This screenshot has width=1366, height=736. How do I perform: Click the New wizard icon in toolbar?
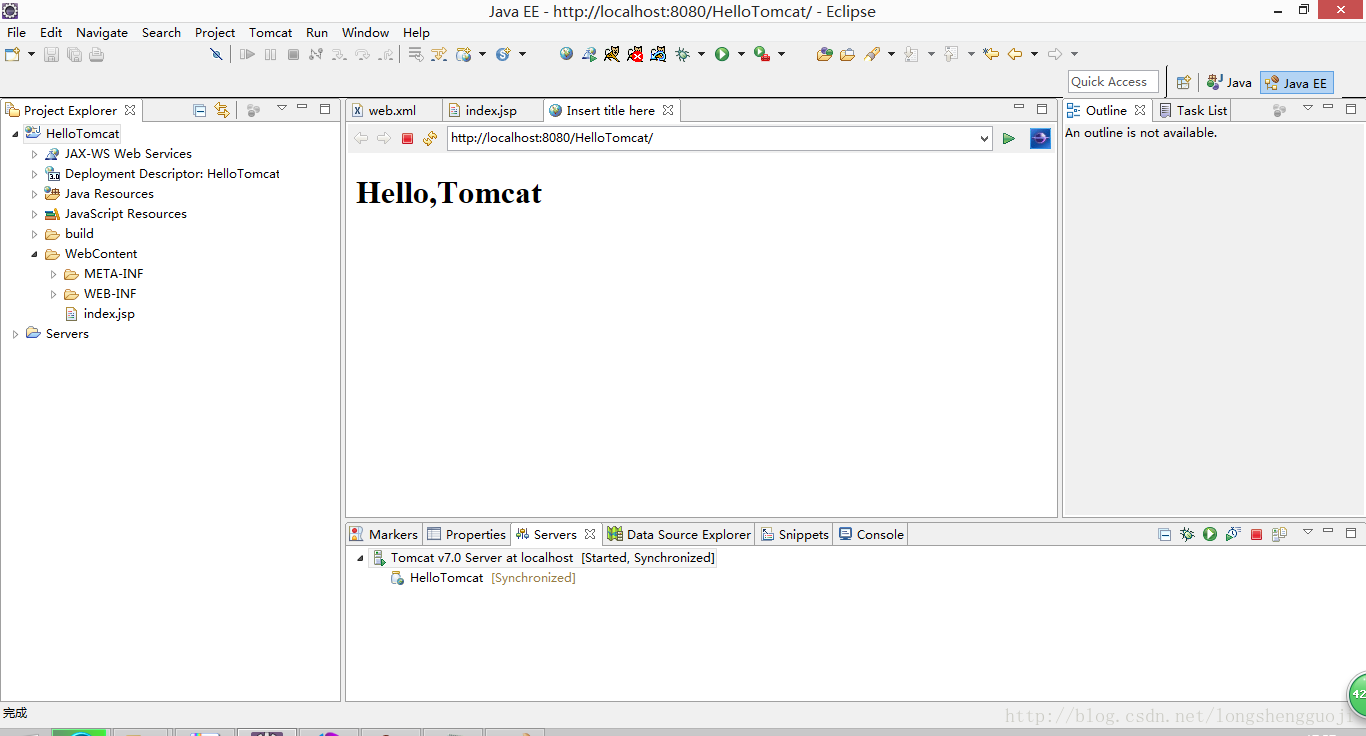13,54
